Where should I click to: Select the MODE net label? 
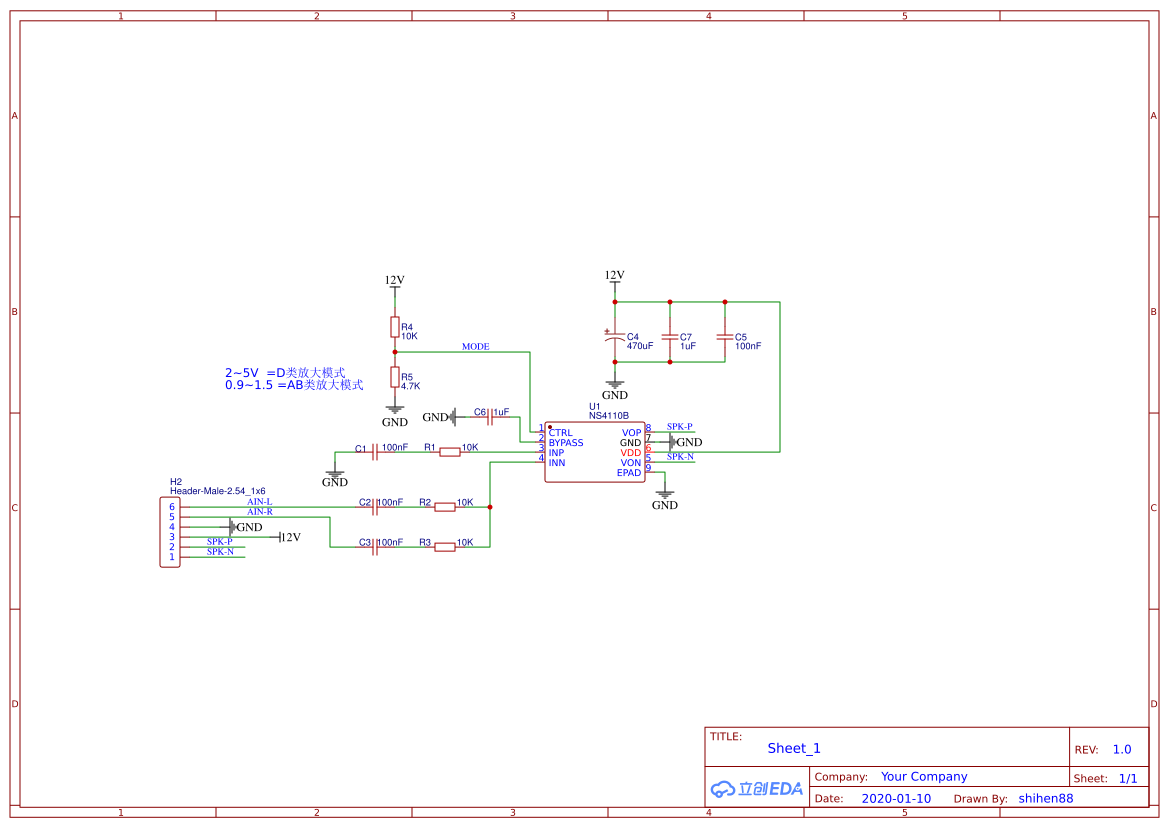(x=476, y=347)
